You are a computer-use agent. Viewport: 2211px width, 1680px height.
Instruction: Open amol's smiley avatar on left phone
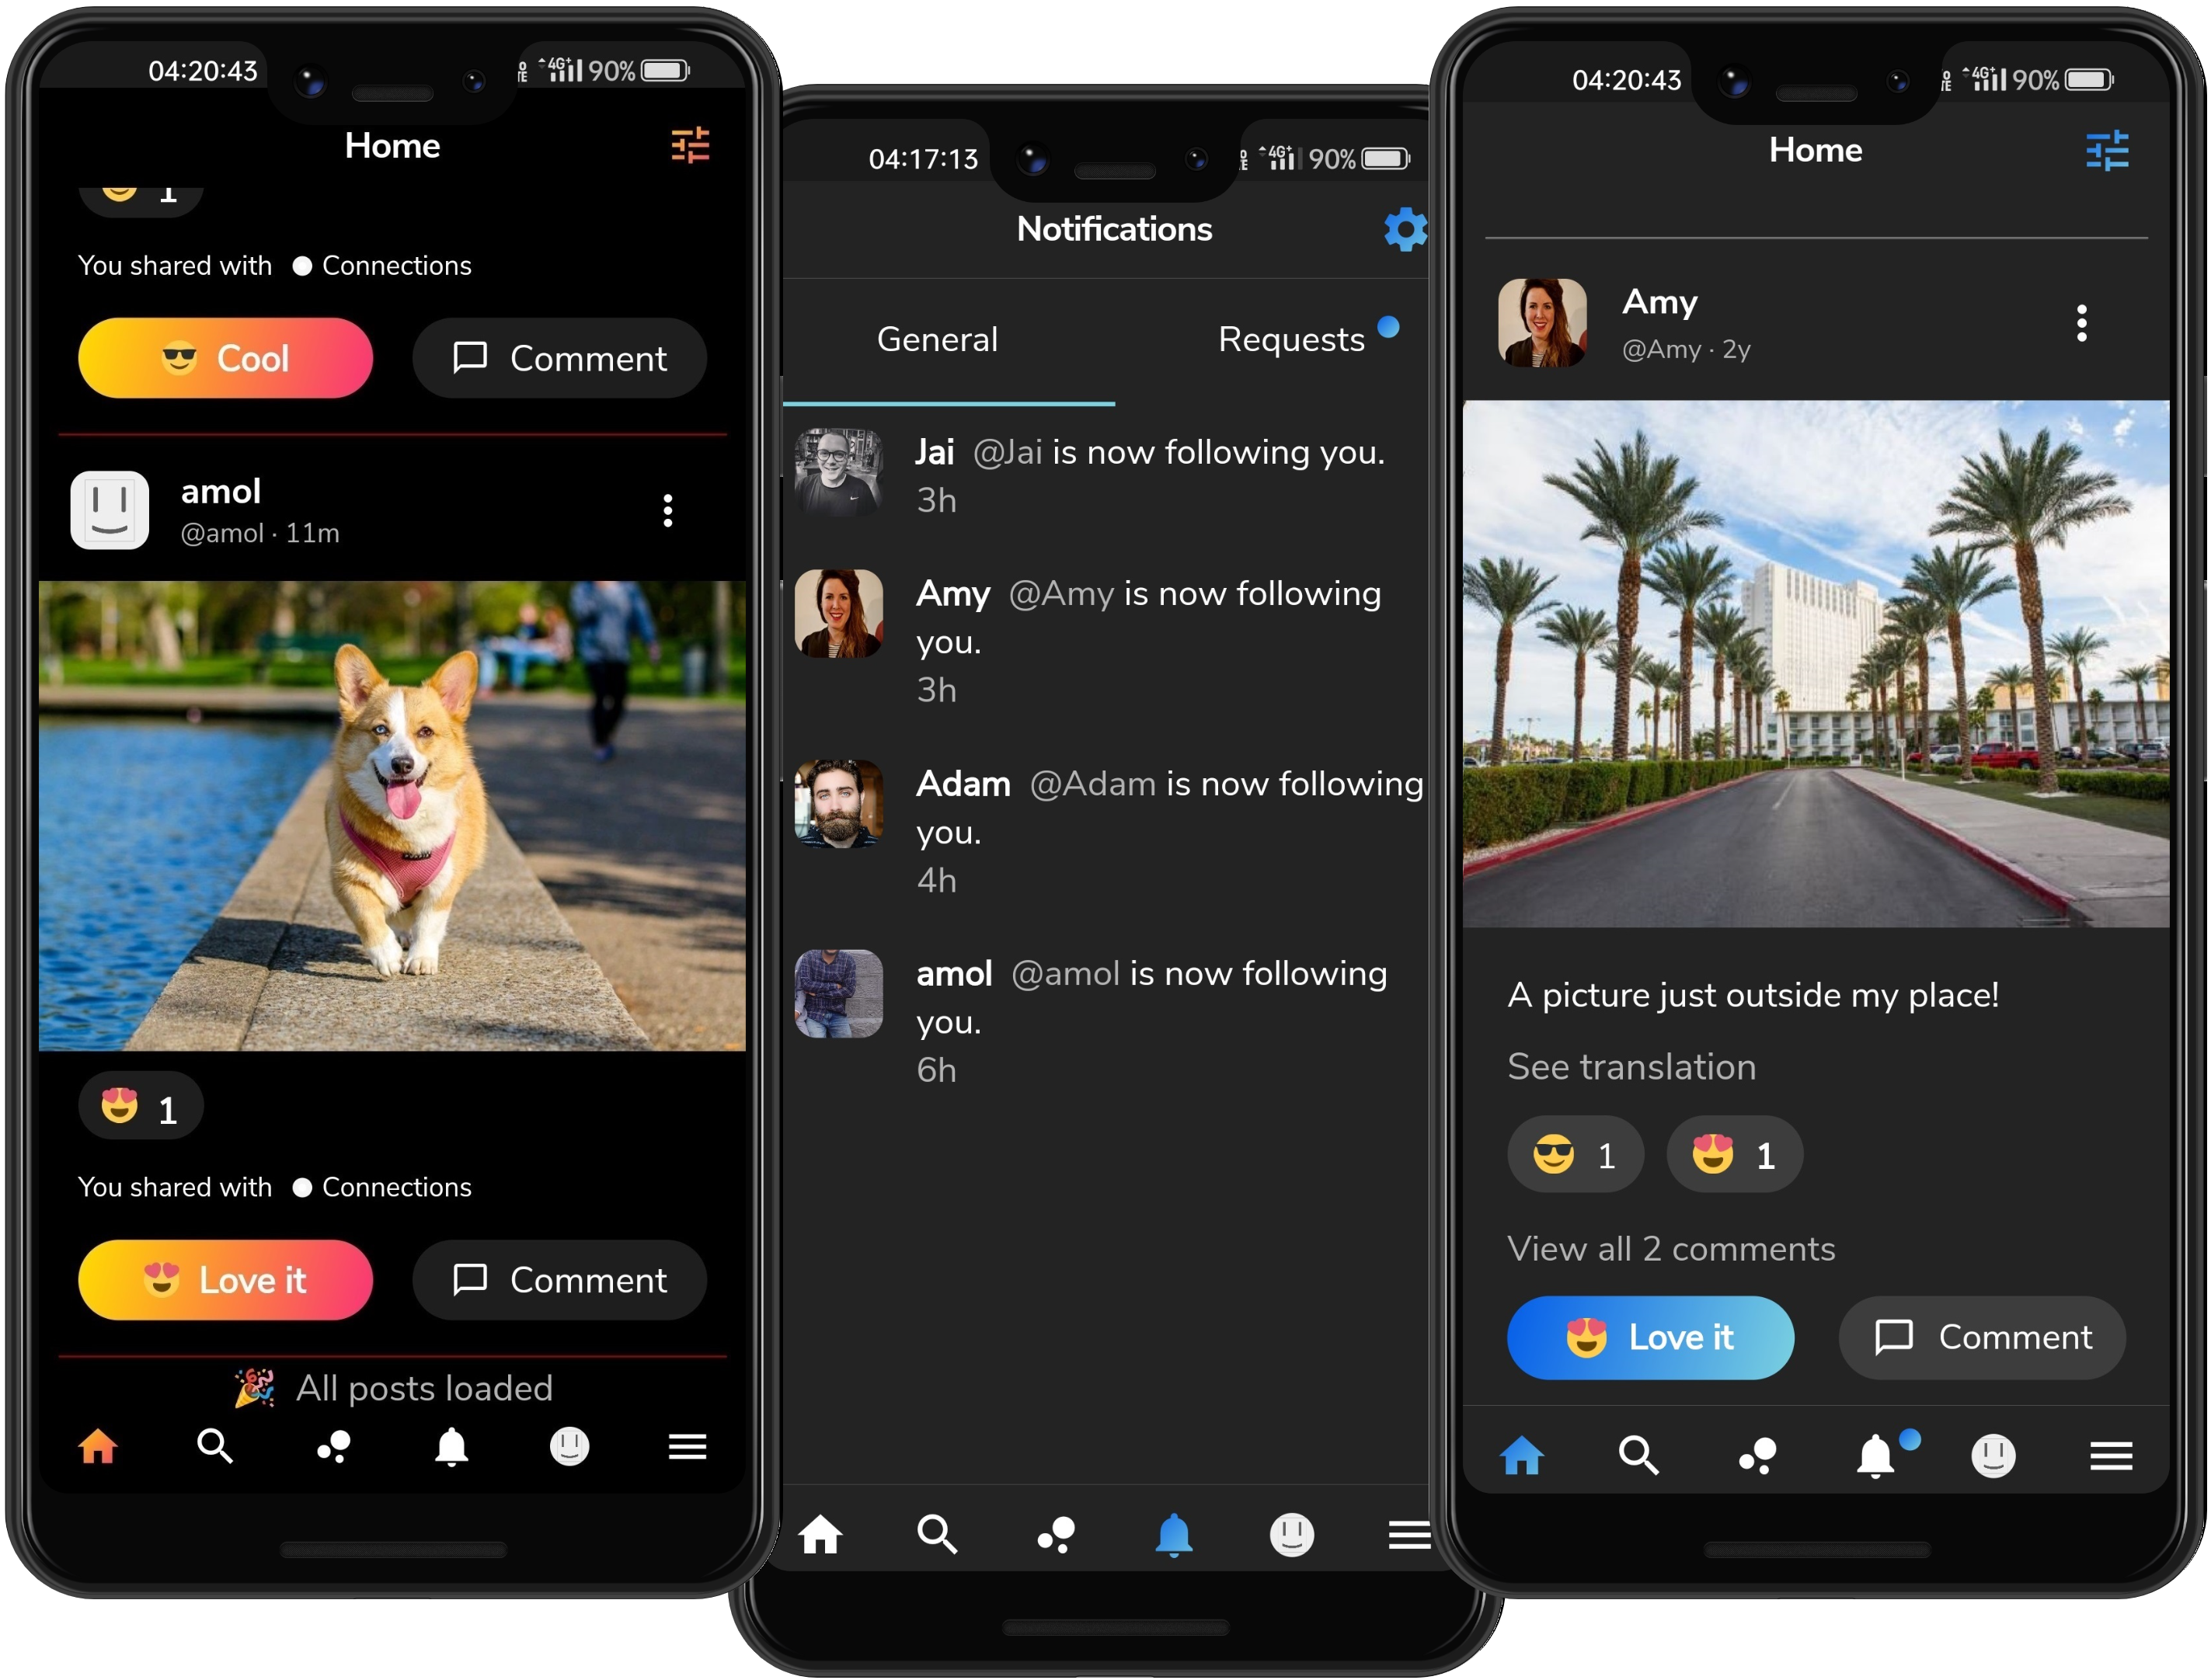tap(110, 510)
